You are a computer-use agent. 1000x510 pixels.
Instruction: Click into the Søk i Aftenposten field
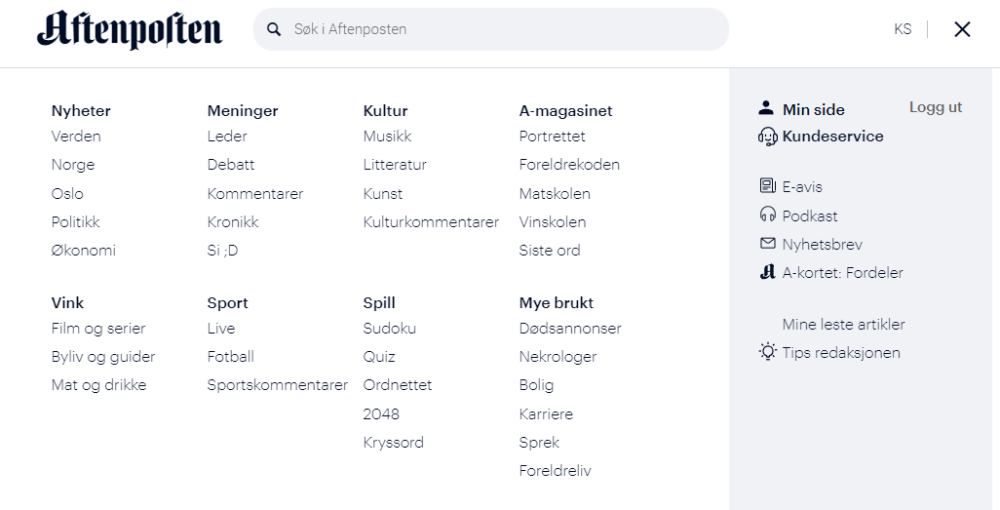[491, 29]
